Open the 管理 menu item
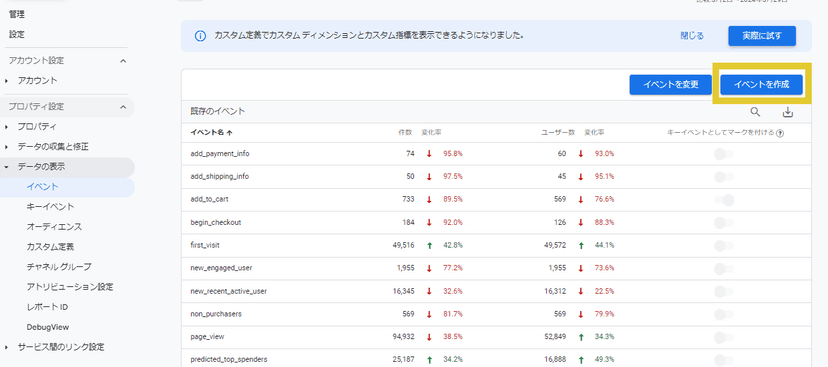This screenshot has height=367, width=828. tap(16, 14)
